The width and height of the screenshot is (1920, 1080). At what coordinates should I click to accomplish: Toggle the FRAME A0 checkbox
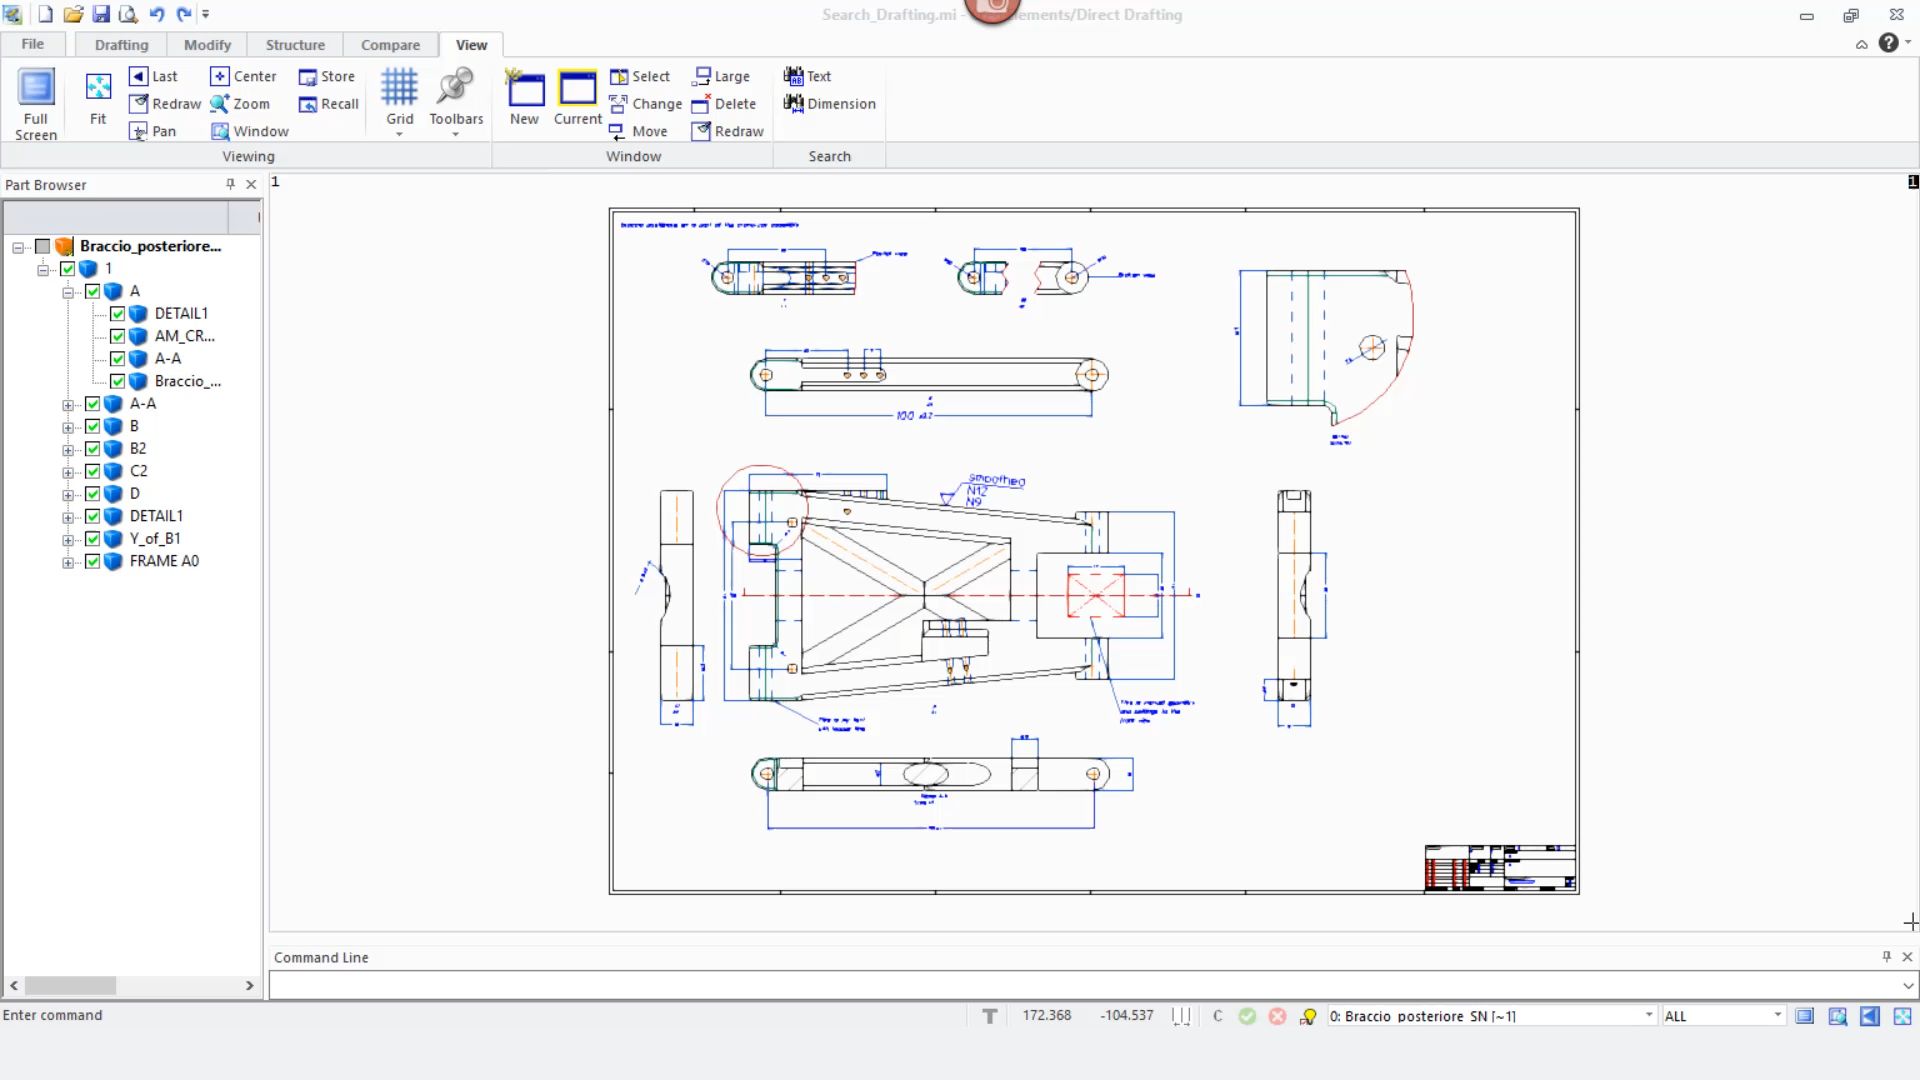pyautogui.click(x=93, y=561)
